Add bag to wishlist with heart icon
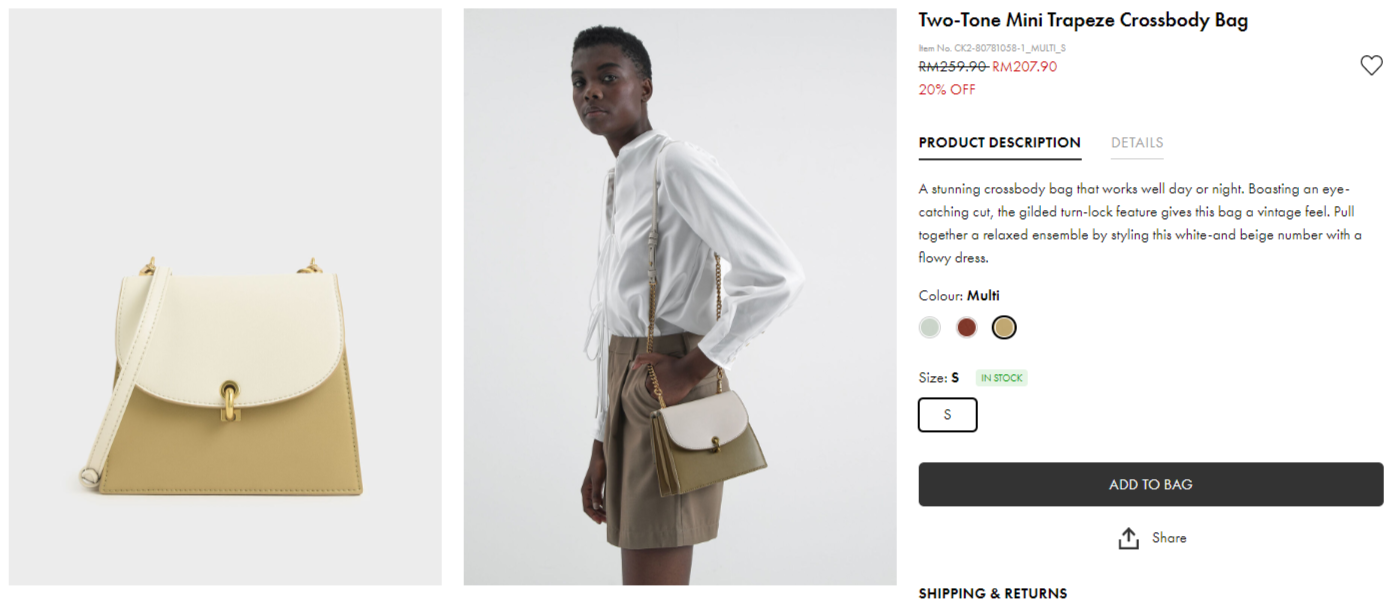1391x601 pixels. (x=1371, y=66)
